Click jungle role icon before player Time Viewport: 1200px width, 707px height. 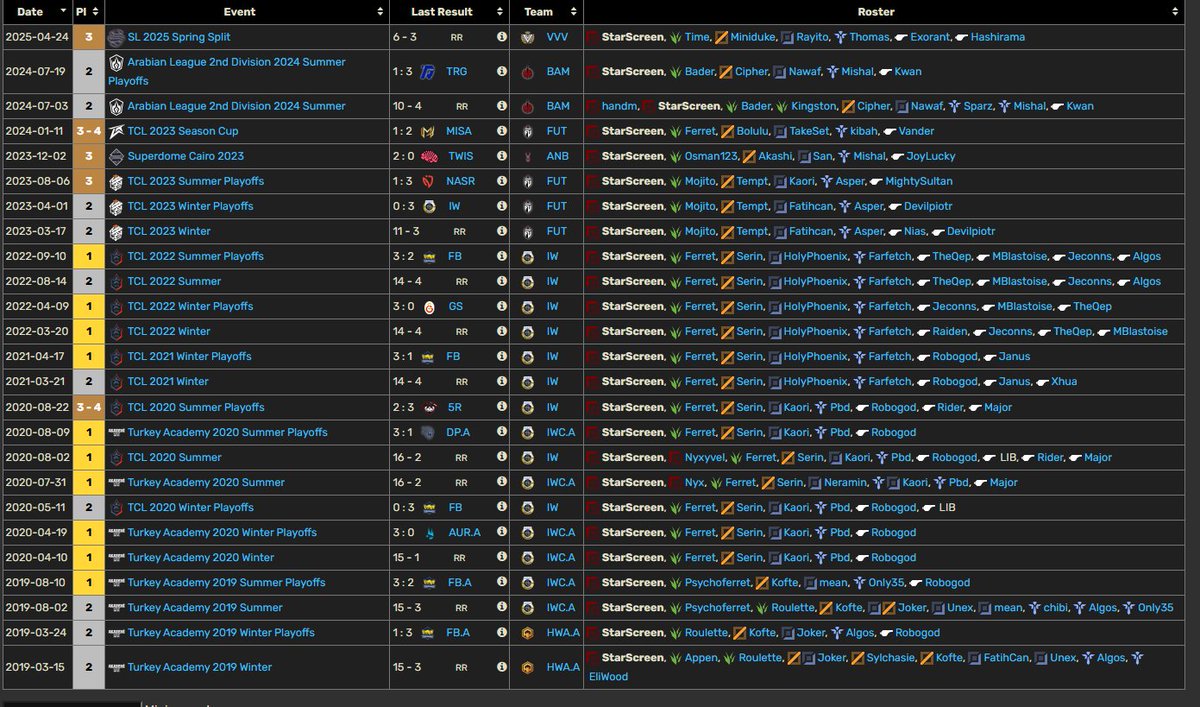675,37
